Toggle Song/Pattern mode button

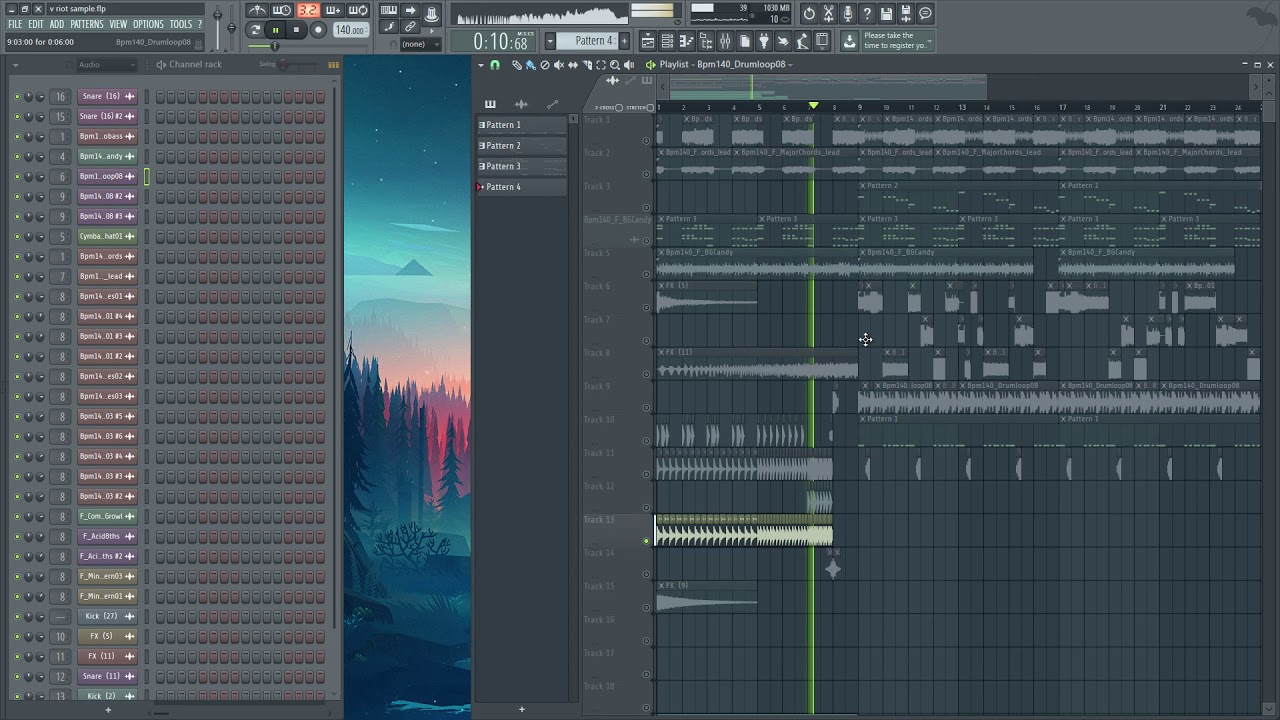coord(255,30)
